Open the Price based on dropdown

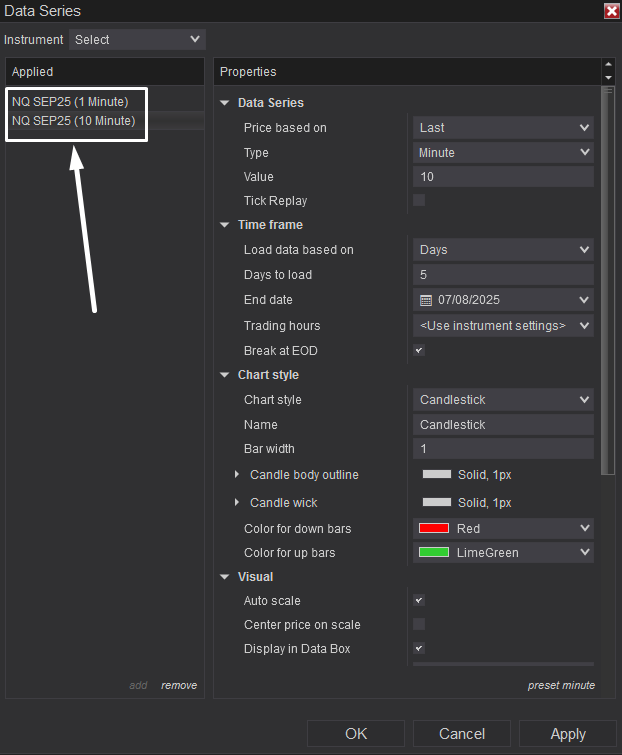point(503,128)
